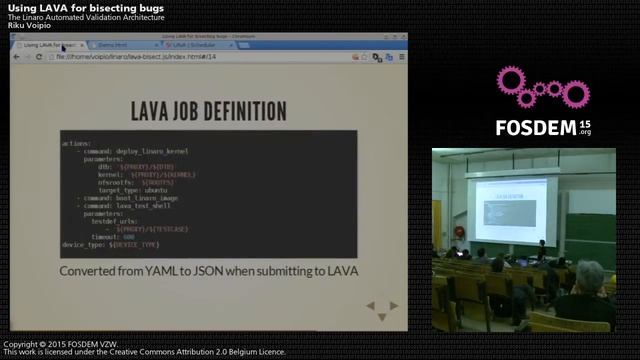Open the Chromium hamburger menu
This screenshot has width=640, height=360.
point(402,57)
